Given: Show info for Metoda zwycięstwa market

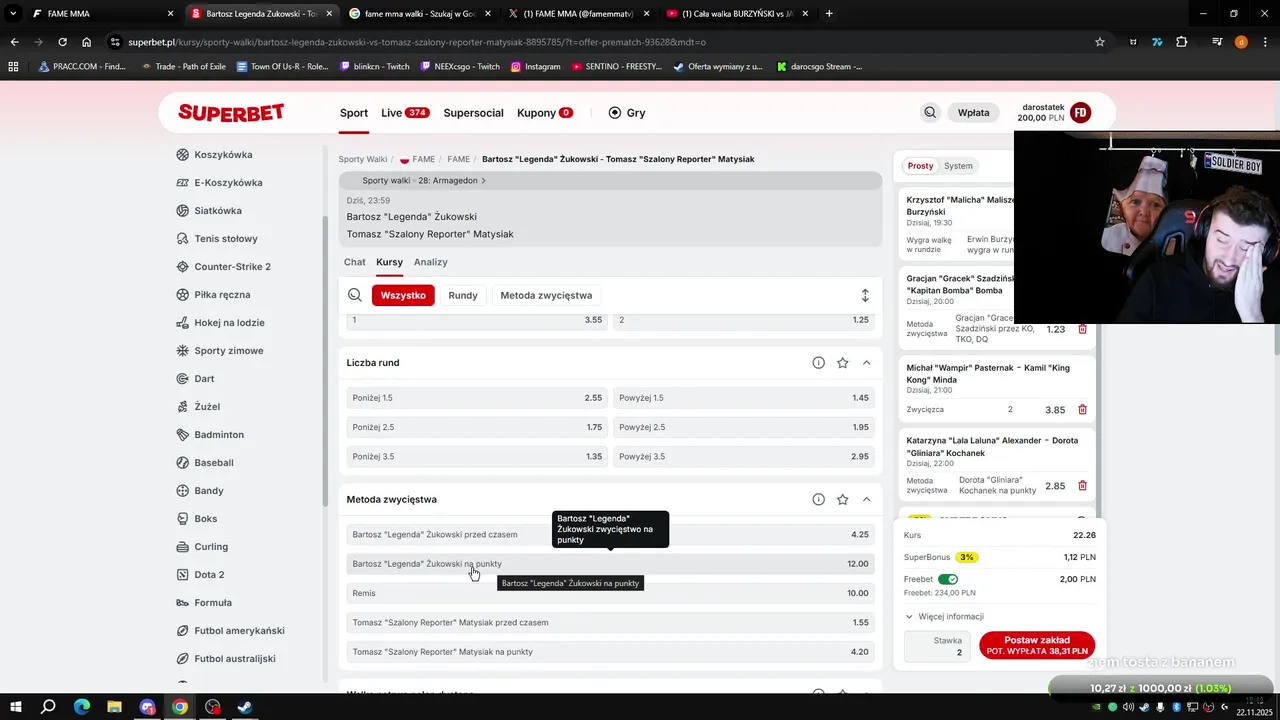Looking at the screenshot, I should [x=819, y=499].
